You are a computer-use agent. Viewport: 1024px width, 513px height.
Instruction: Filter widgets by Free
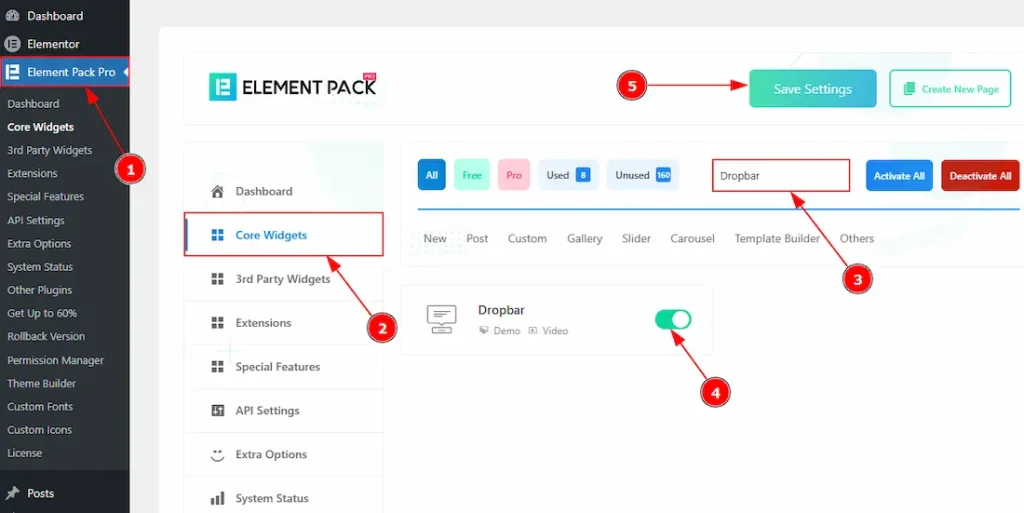(472, 175)
